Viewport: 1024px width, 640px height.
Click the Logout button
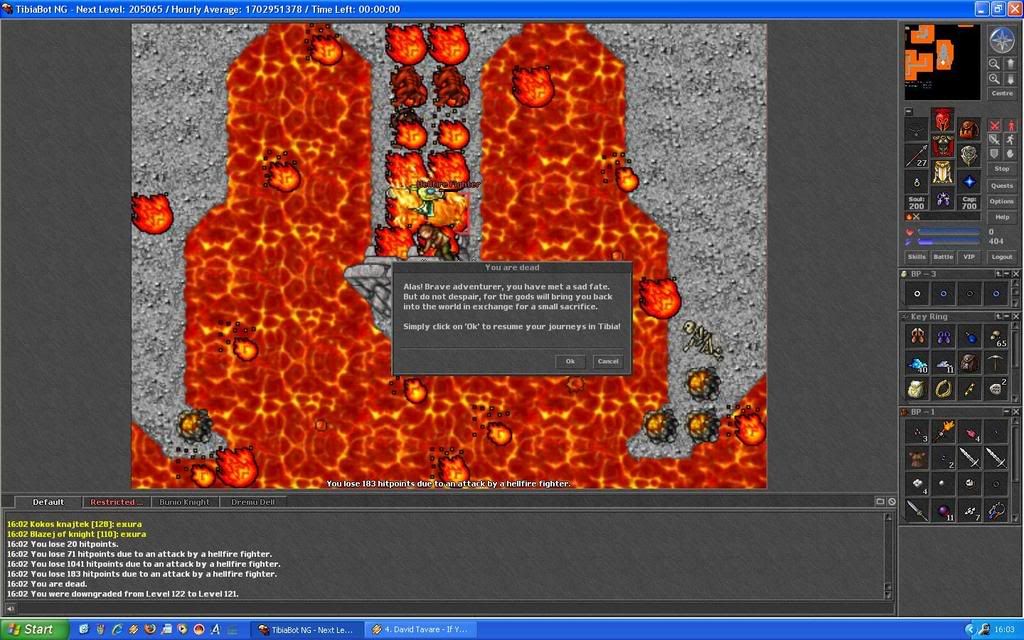click(1002, 257)
